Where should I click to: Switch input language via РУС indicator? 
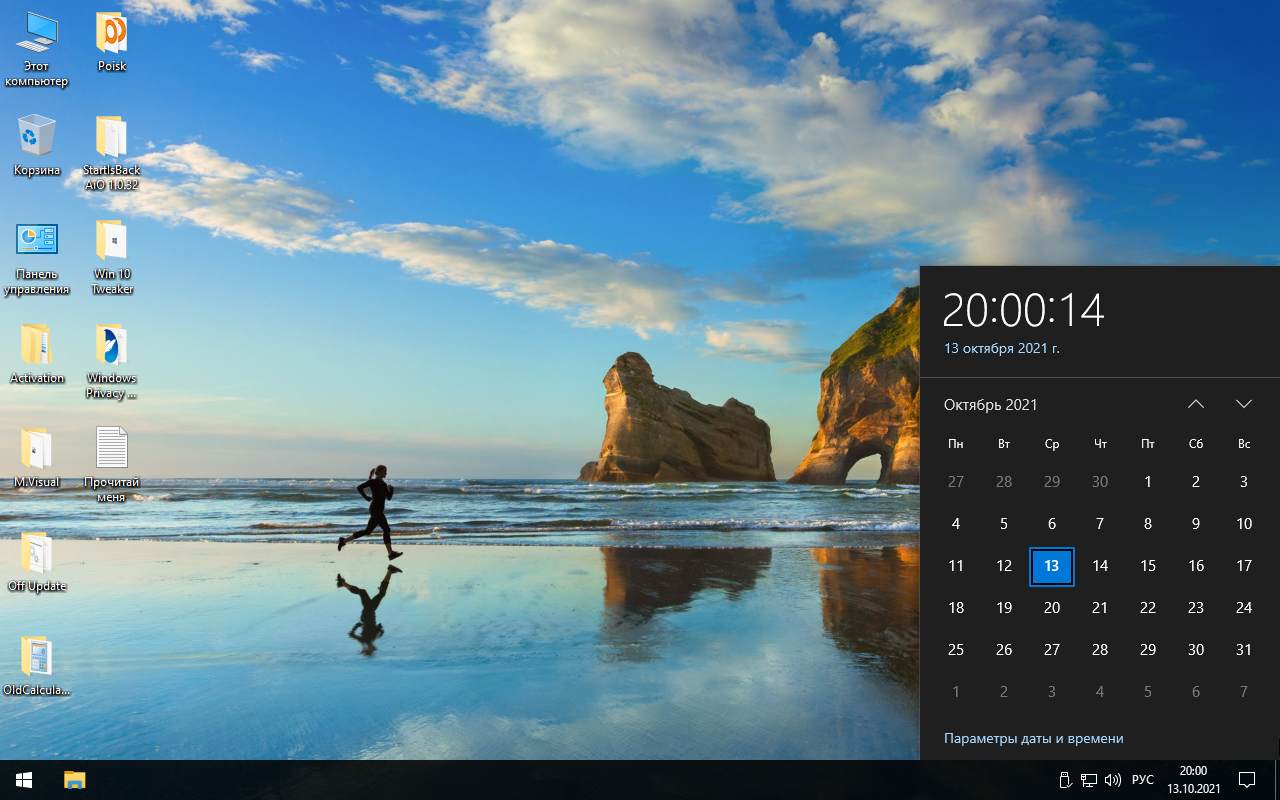point(1142,779)
